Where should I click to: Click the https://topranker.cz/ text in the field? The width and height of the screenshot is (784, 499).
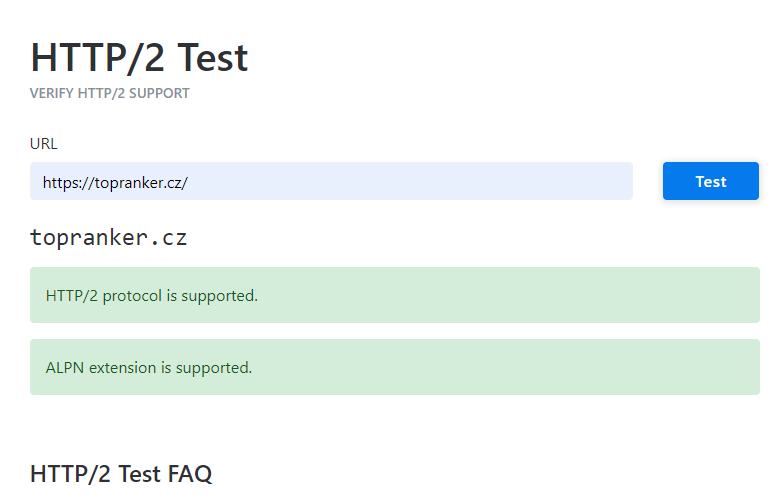[x=115, y=182]
